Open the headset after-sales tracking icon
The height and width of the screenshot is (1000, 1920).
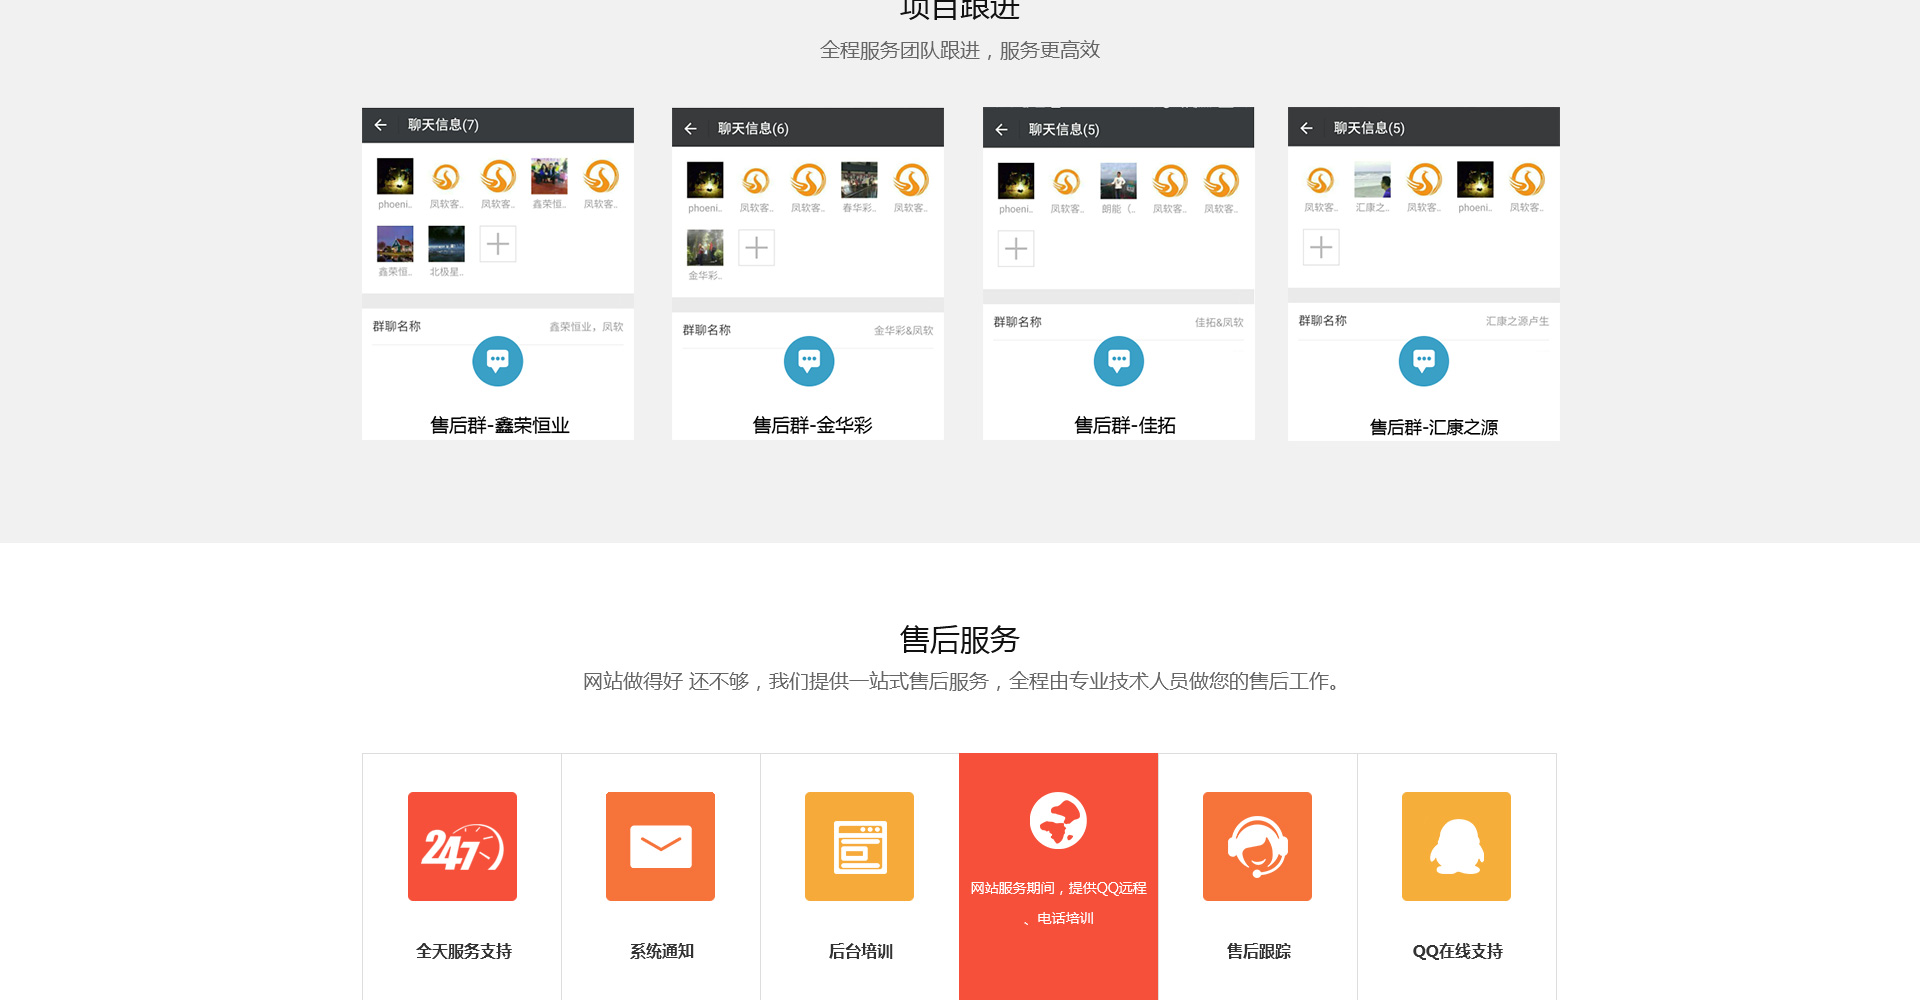pyautogui.click(x=1257, y=846)
